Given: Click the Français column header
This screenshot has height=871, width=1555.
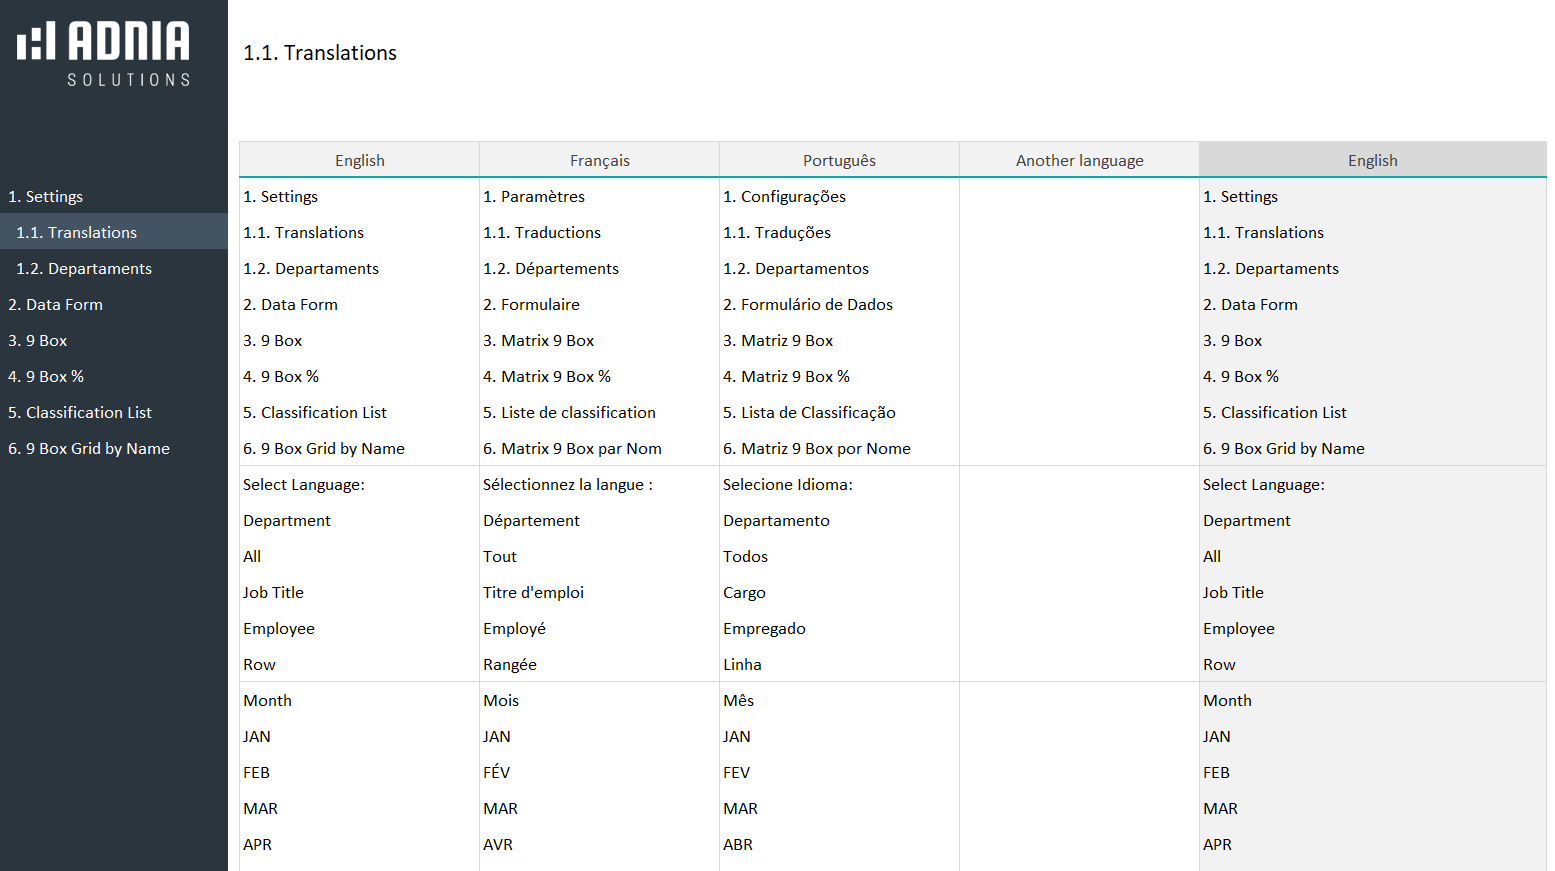Looking at the screenshot, I should click(x=600, y=161).
